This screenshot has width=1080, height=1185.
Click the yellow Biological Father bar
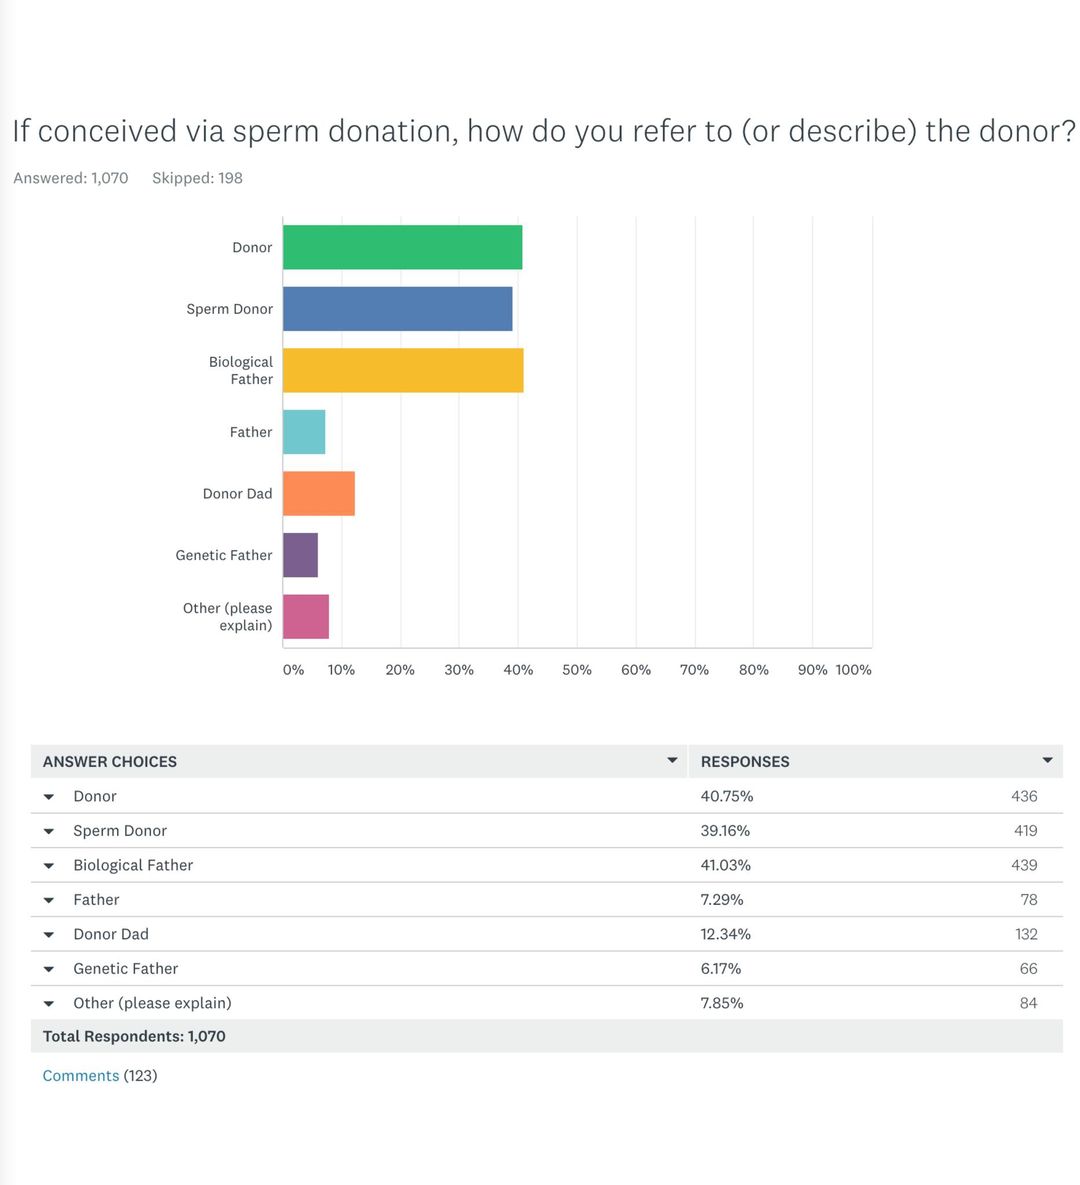point(403,370)
